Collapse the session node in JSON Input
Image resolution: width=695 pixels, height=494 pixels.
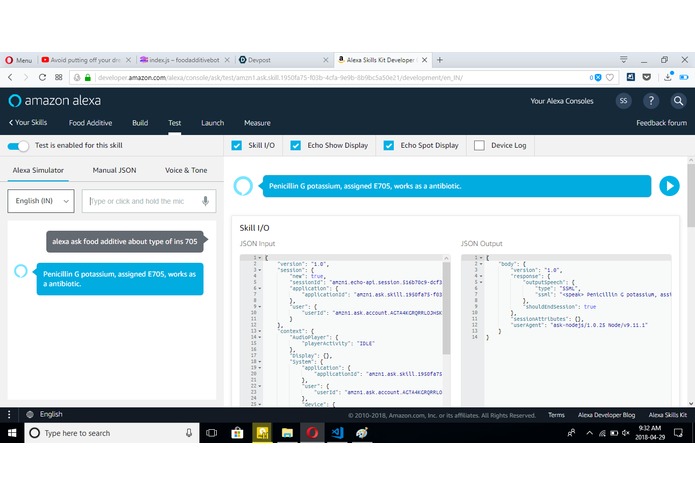(x=260, y=270)
